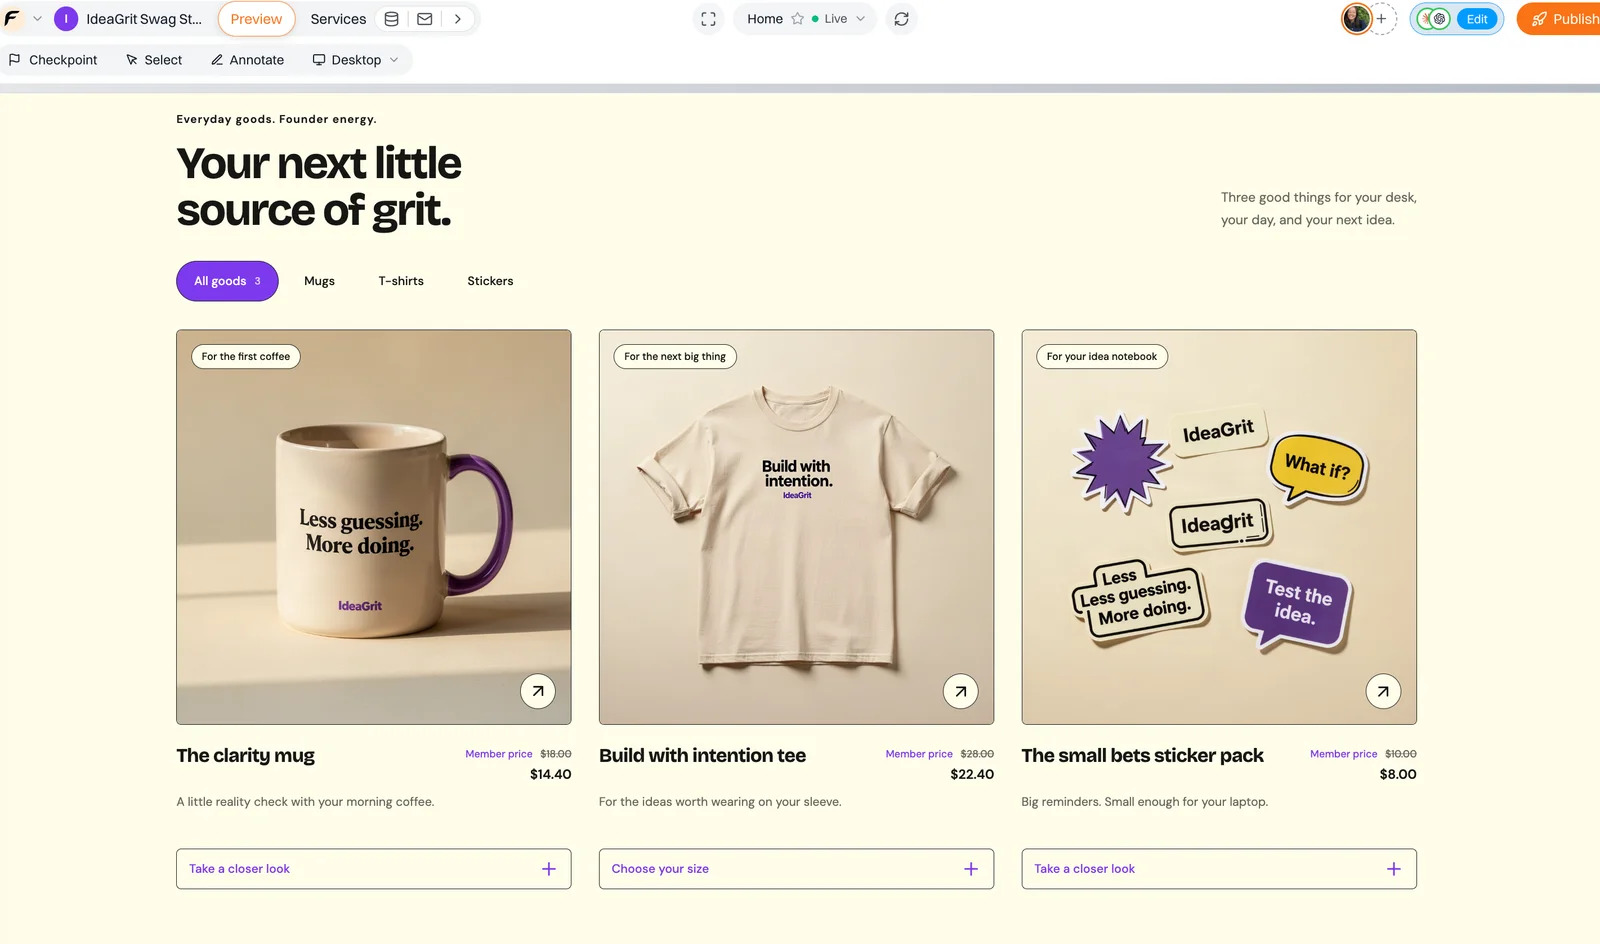Publish the site
The width and height of the screenshot is (1600, 944).
click(1560, 19)
